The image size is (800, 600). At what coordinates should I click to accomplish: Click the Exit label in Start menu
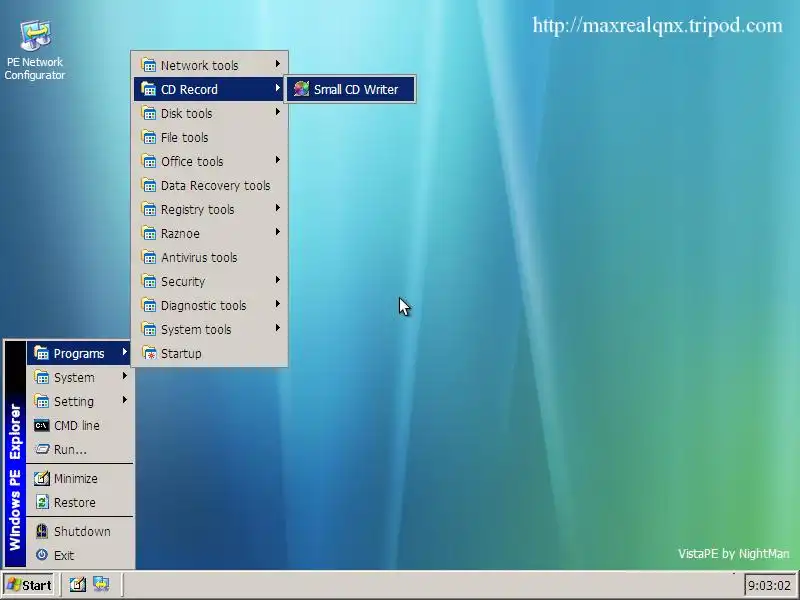click(64, 555)
